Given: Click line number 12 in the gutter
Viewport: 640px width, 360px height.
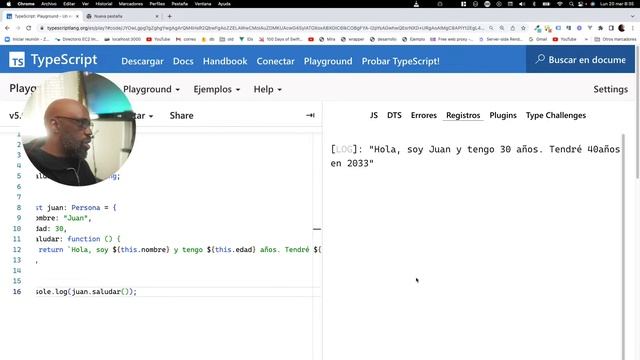Looking at the screenshot, I should (17, 249).
